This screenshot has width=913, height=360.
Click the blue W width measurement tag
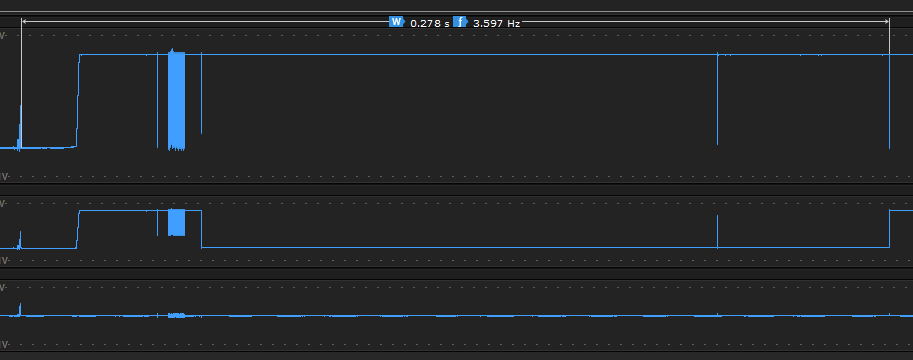[397, 22]
